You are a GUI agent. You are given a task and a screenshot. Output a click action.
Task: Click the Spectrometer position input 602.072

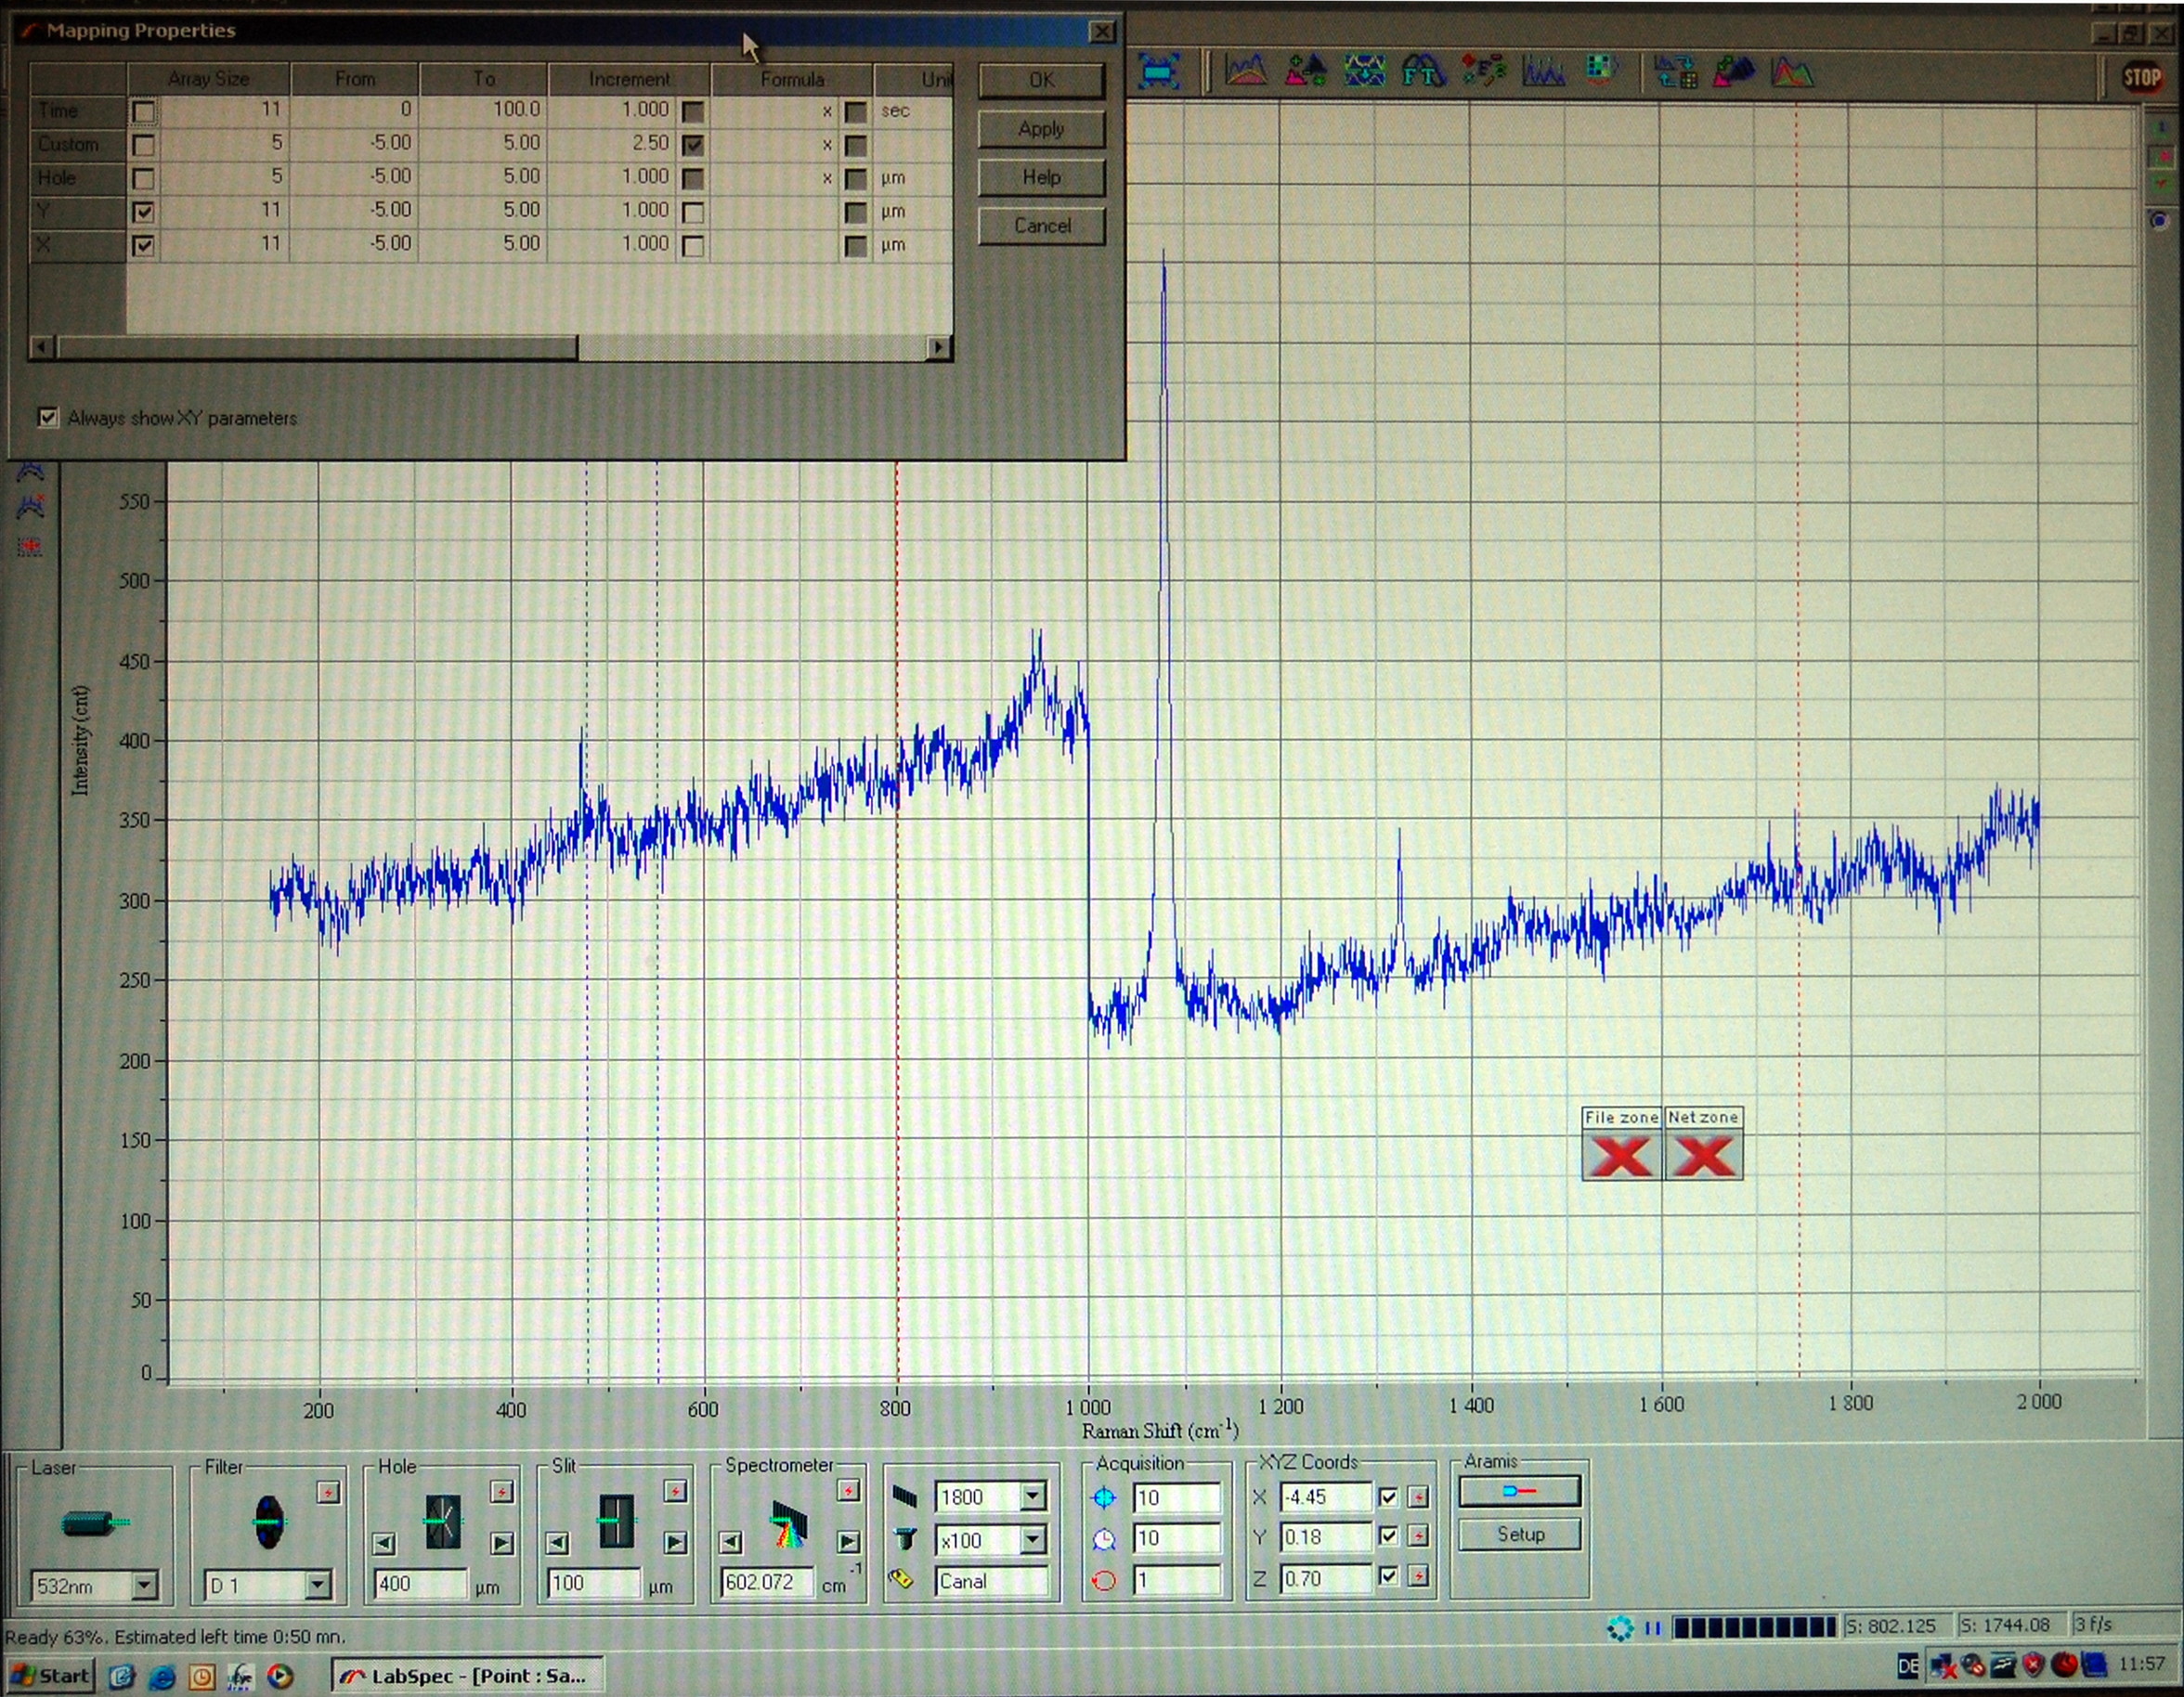[766, 1582]
